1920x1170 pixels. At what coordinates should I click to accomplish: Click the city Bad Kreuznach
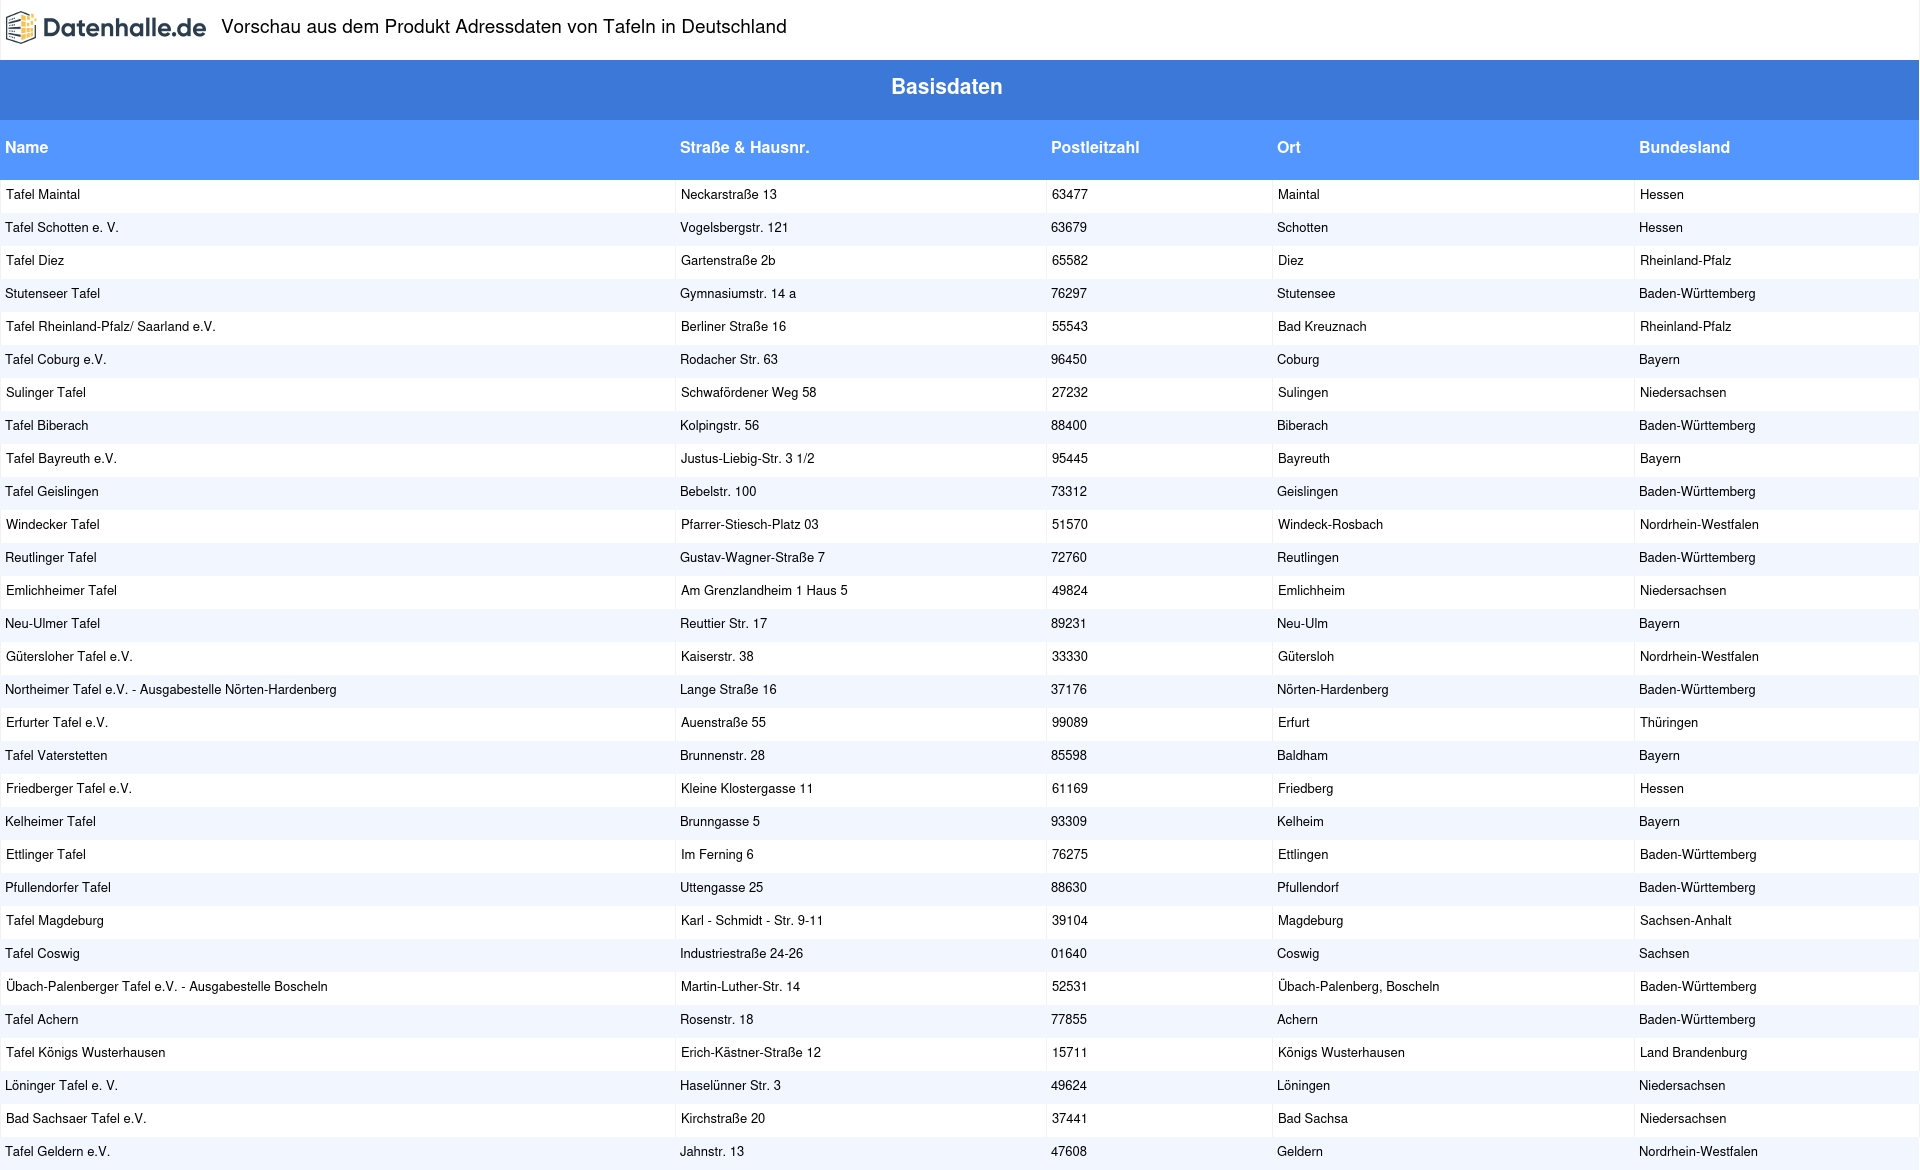click(x=1322, y=327)
